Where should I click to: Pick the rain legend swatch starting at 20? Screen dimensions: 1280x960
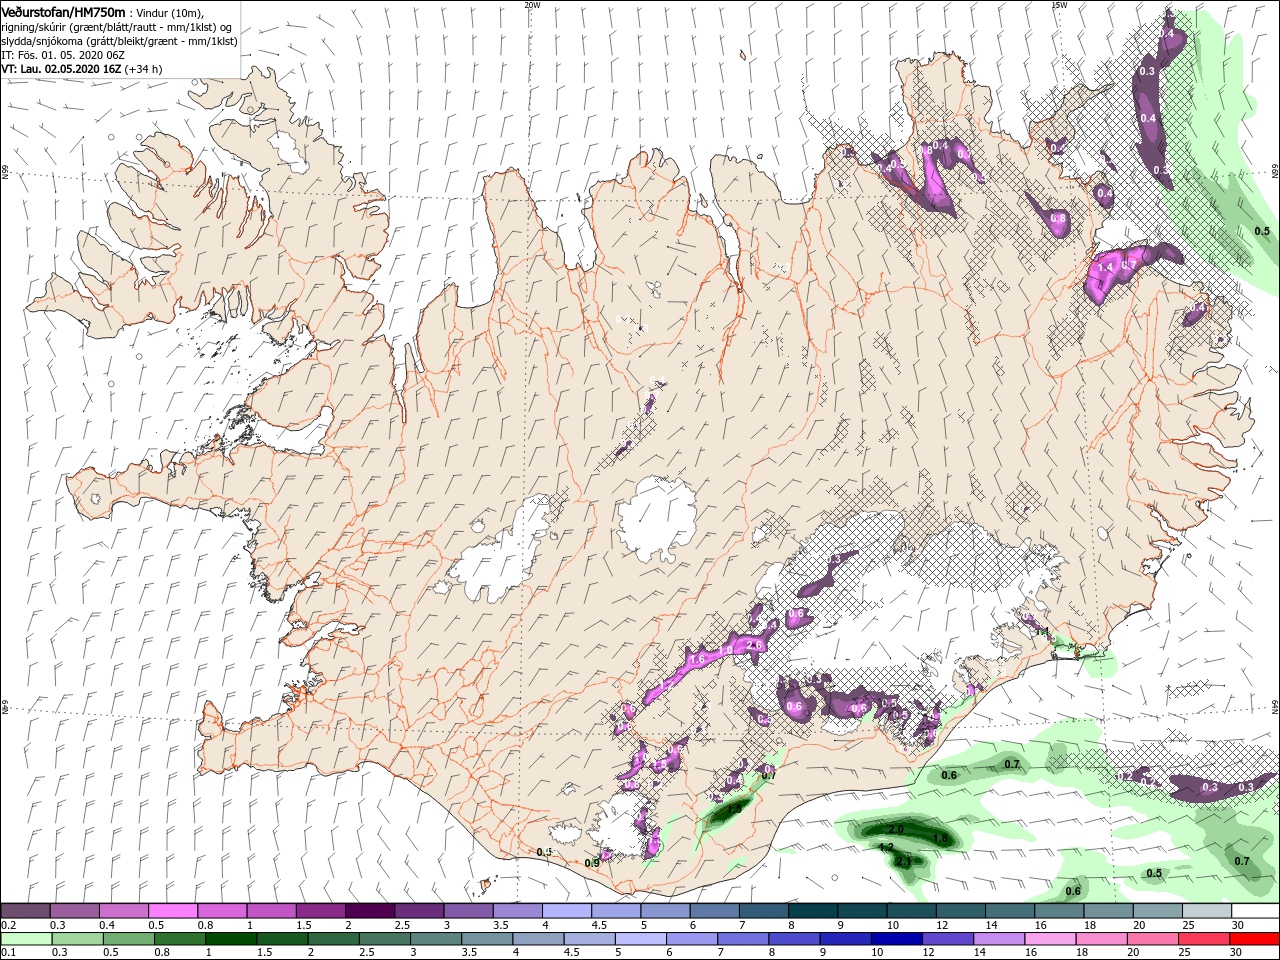pyautogui.click(x=1151, y=938)
